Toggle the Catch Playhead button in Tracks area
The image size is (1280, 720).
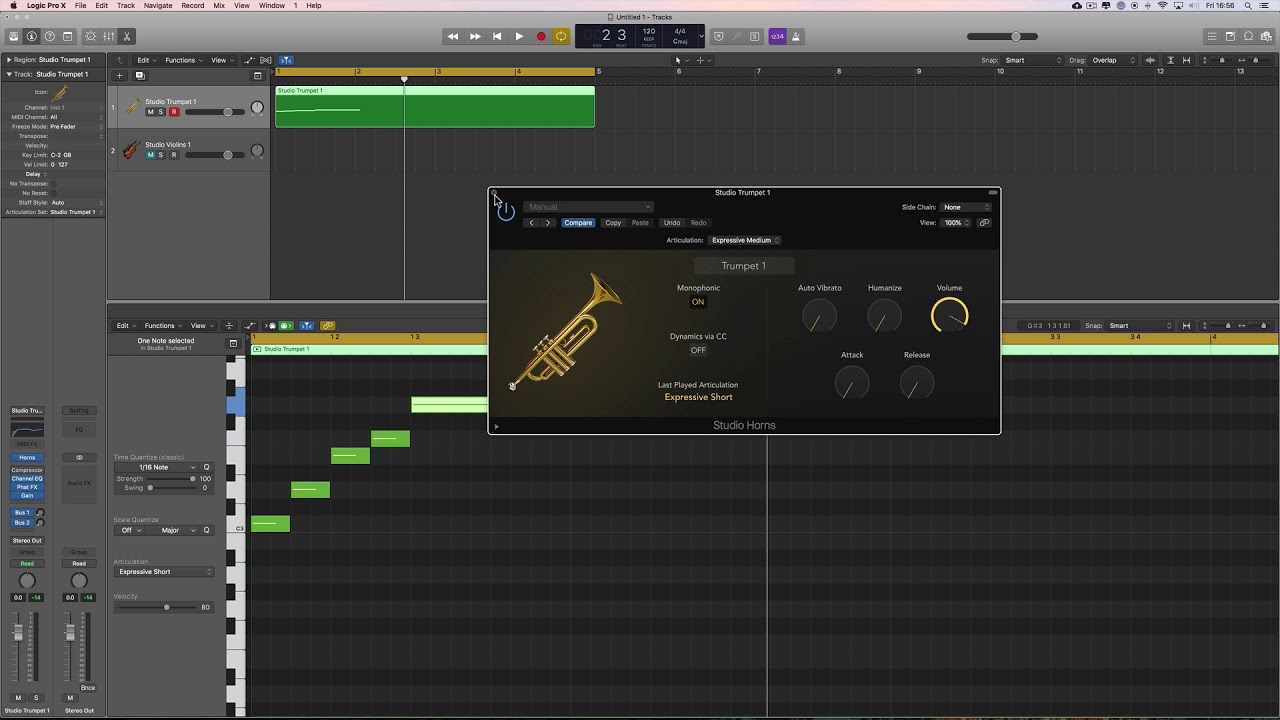(286, 60)
